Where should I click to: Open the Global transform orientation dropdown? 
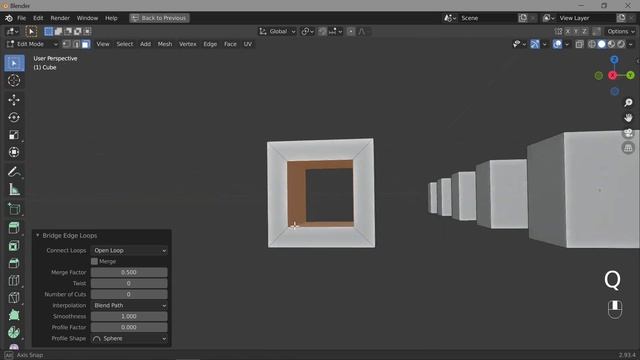[x=277, y=31]
